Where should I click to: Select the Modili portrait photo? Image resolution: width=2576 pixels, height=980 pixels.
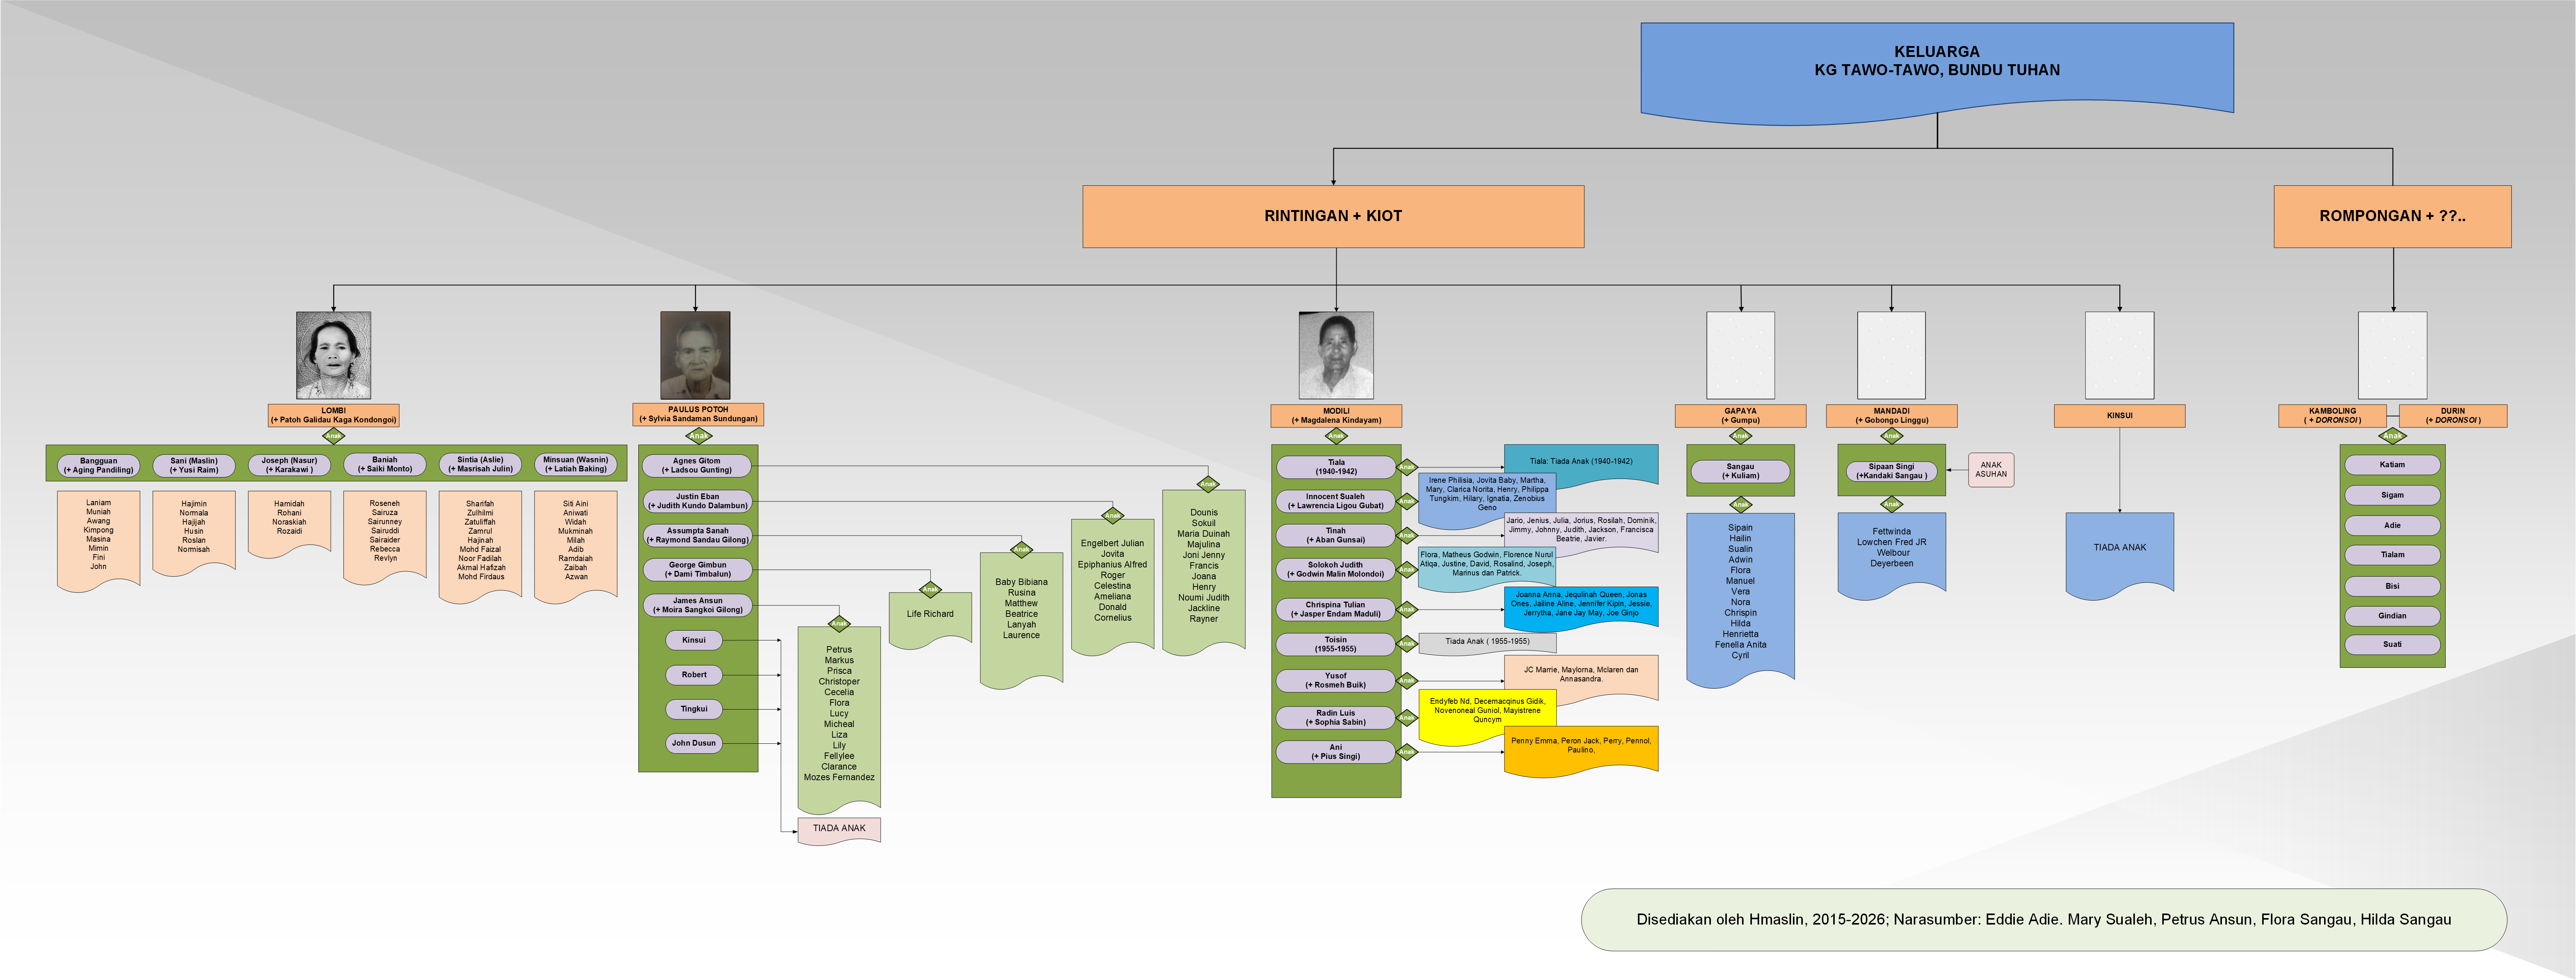1336,355
